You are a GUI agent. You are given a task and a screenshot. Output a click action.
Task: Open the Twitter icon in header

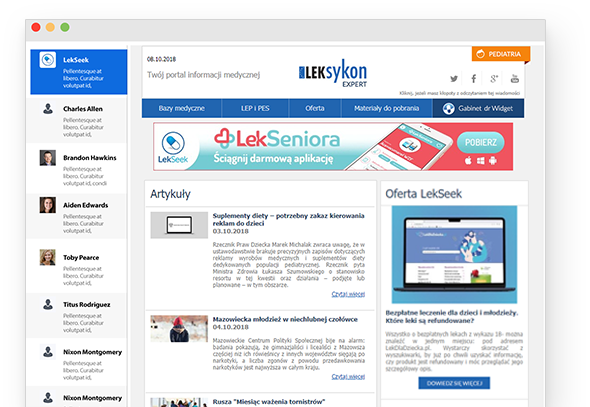click(x=454, y=79)
